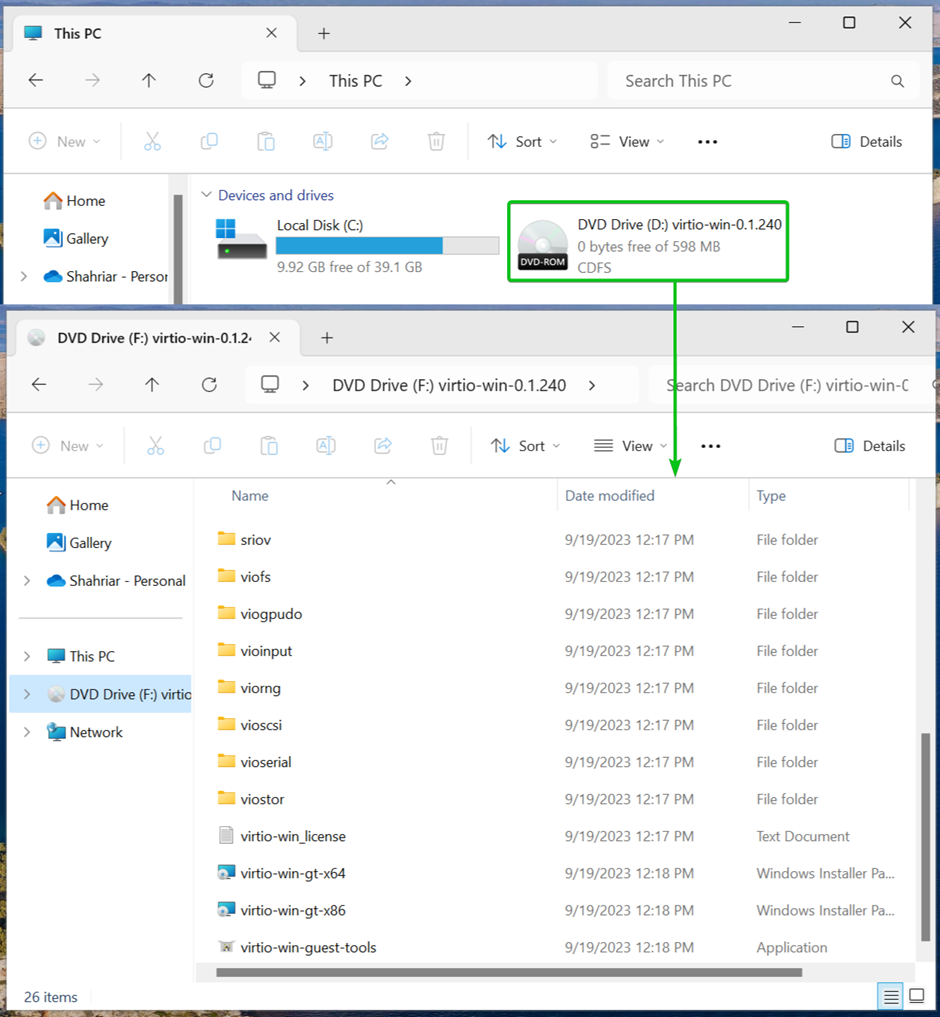Open Sort dropdown in This PC window
The width and height of the screenshot is (940, 1017).
(522, 141)
